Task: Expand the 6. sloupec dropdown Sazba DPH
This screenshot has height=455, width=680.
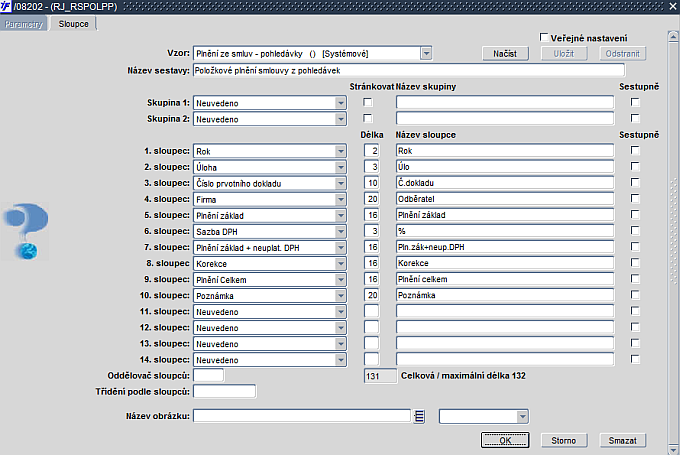Action: tap(341, 231)
